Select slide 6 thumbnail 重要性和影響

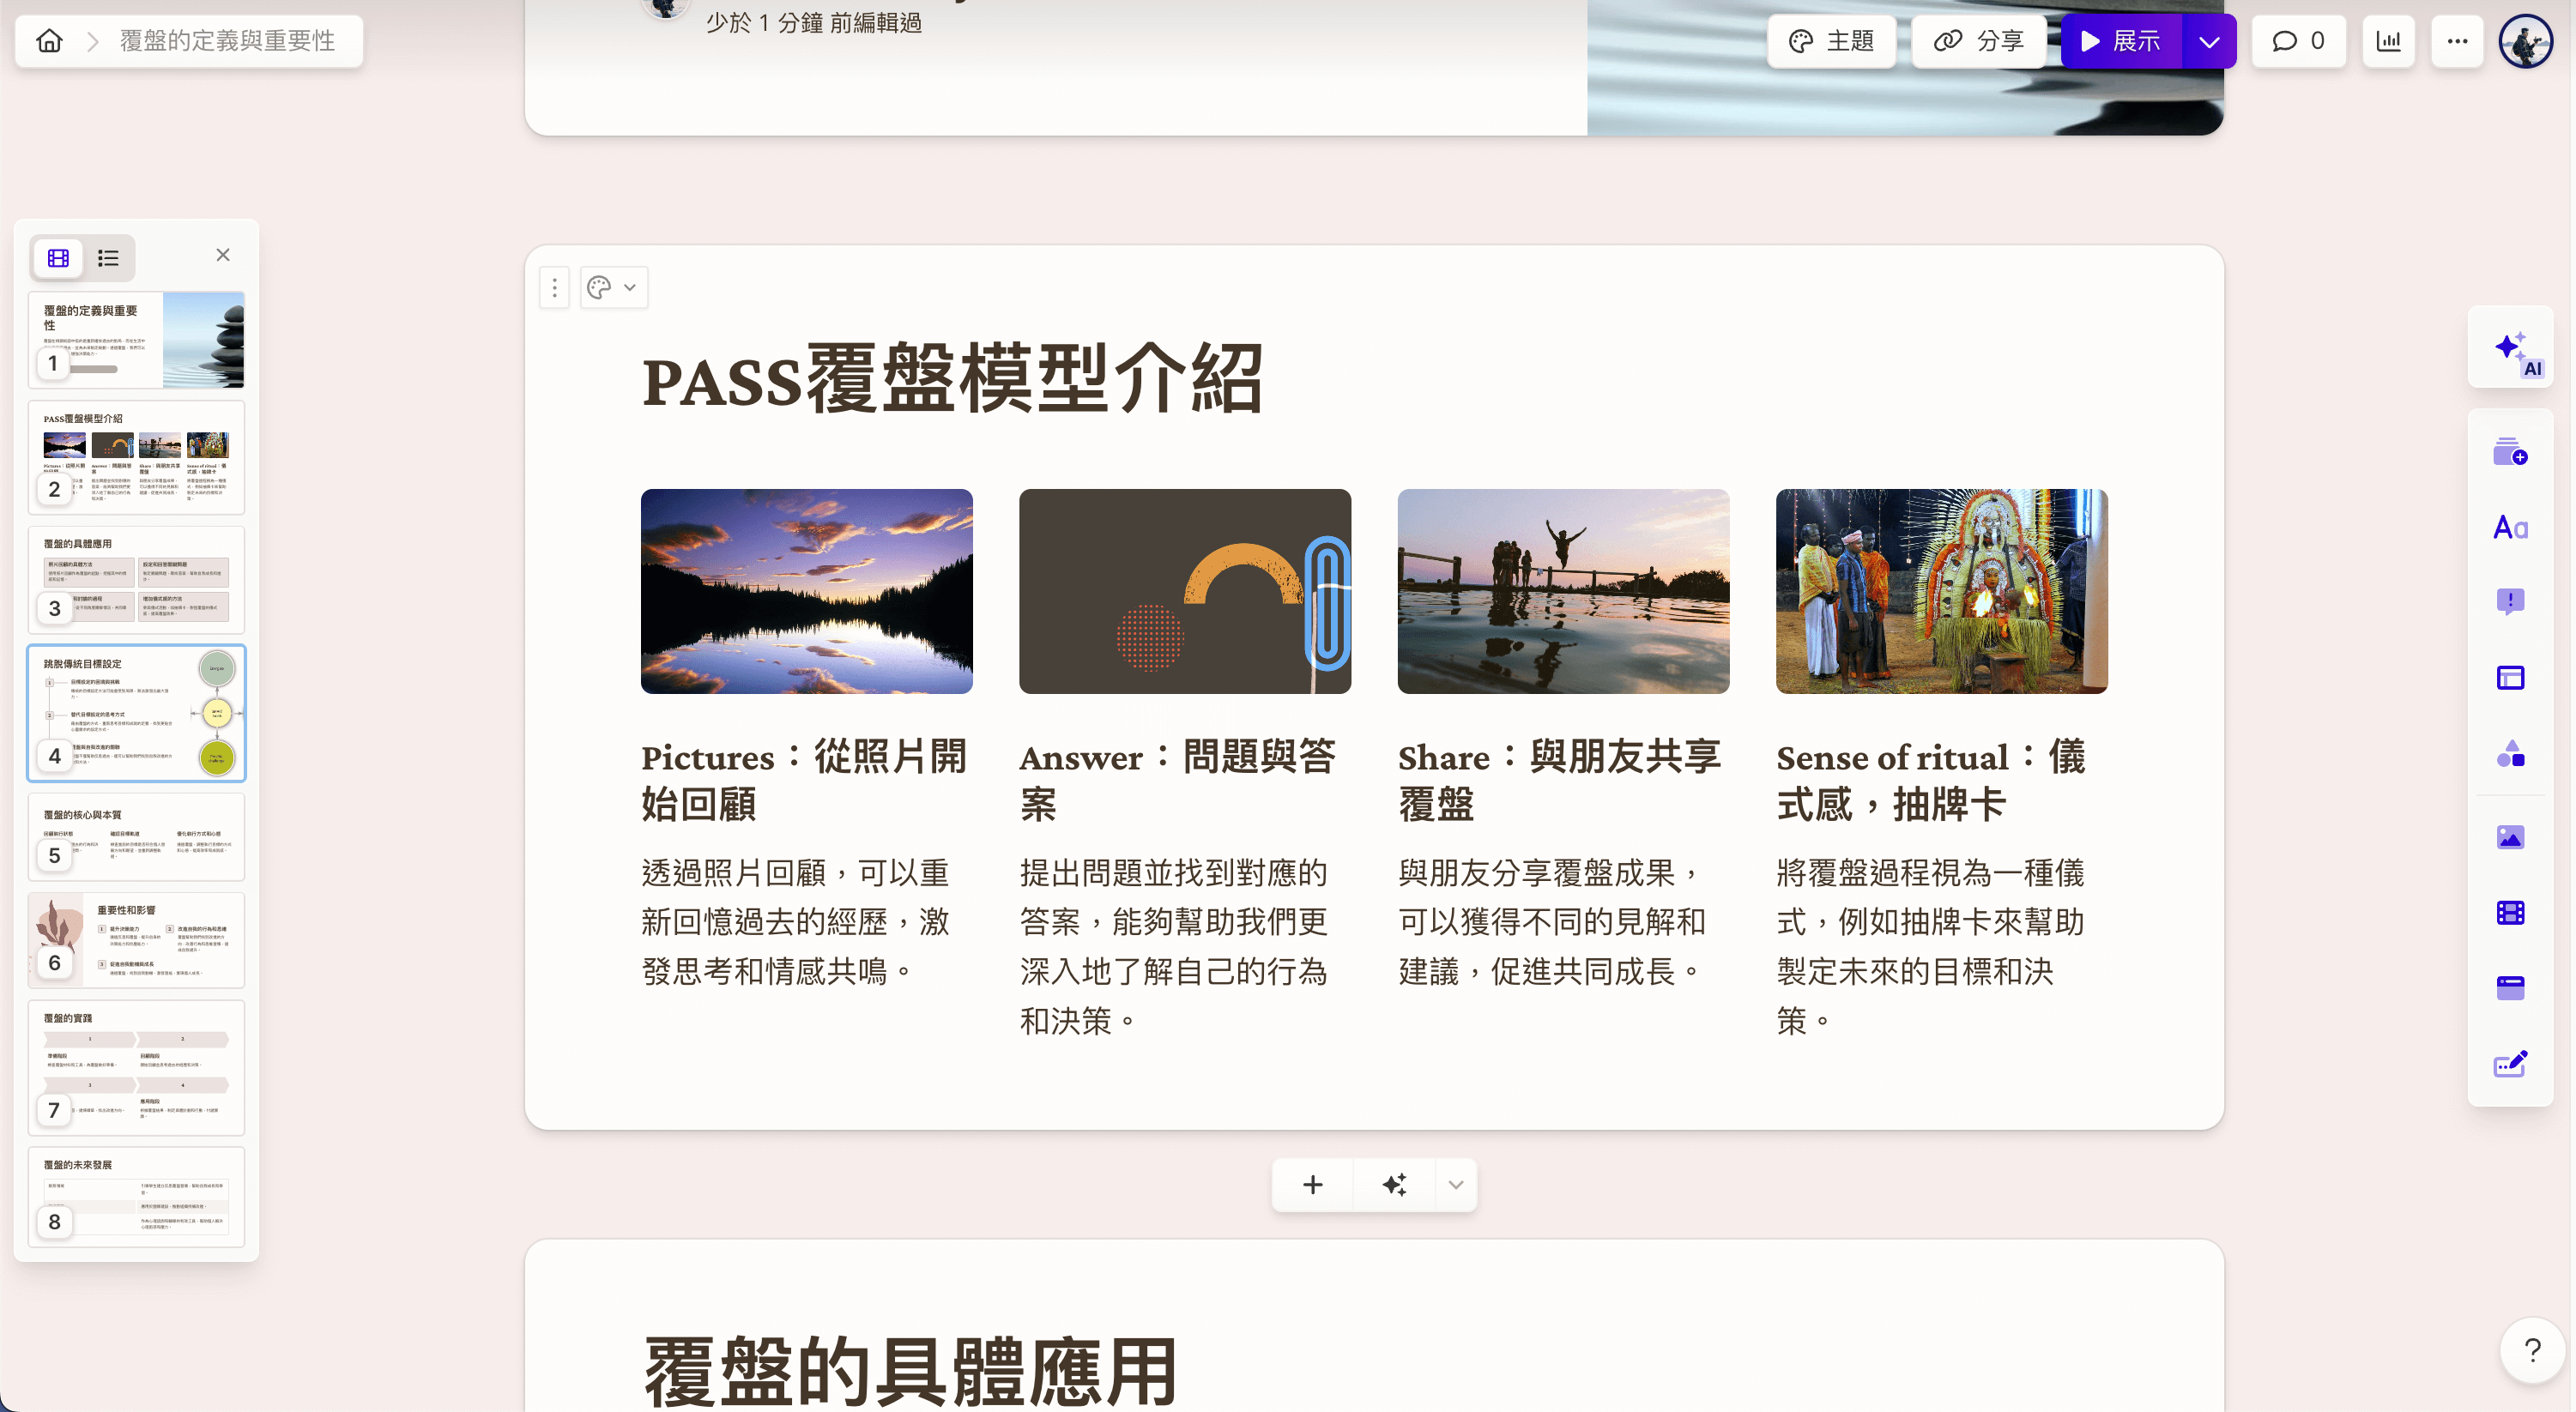[137, 940]
